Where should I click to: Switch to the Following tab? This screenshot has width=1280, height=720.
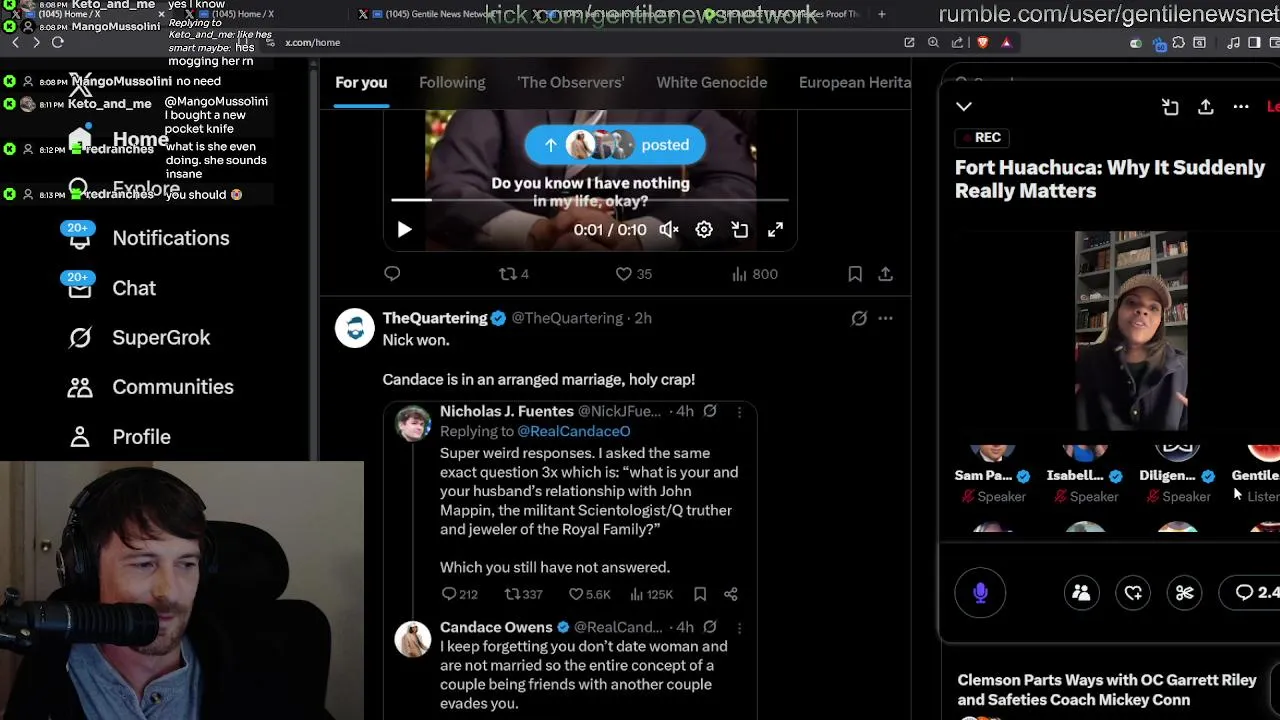452,83
